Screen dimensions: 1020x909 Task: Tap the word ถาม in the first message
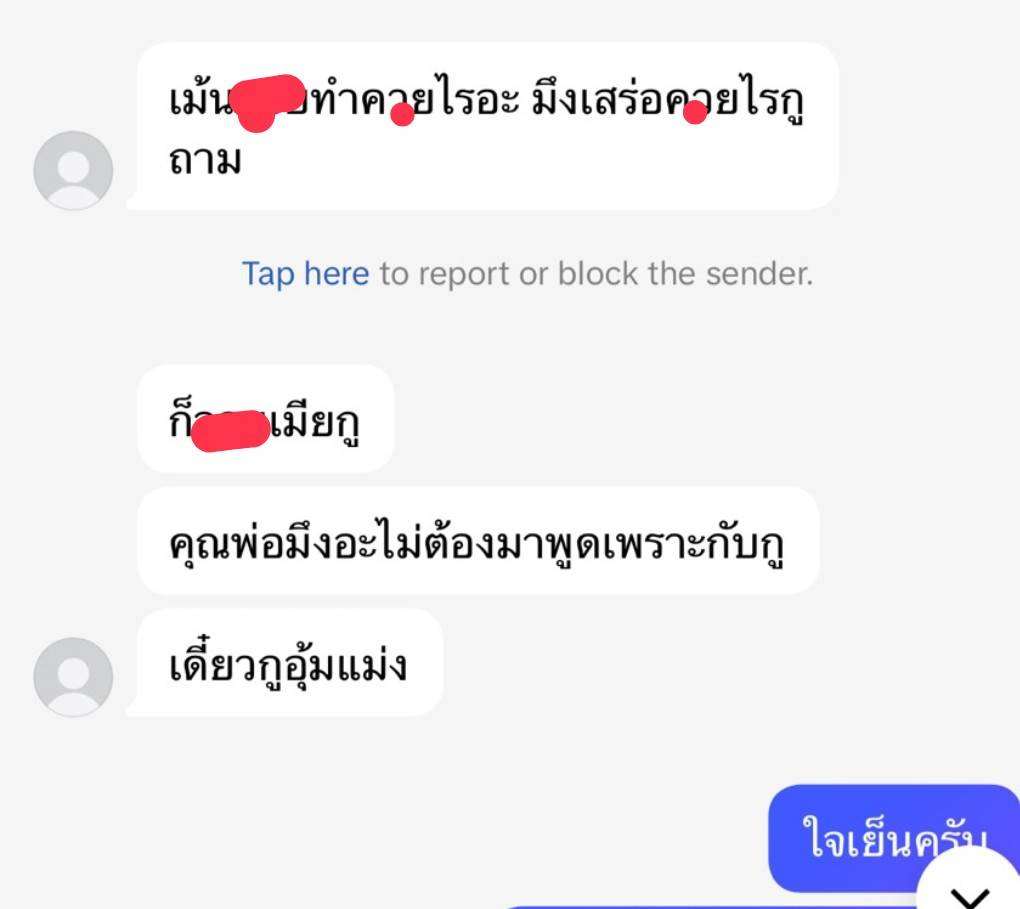[x=205, y=160]
